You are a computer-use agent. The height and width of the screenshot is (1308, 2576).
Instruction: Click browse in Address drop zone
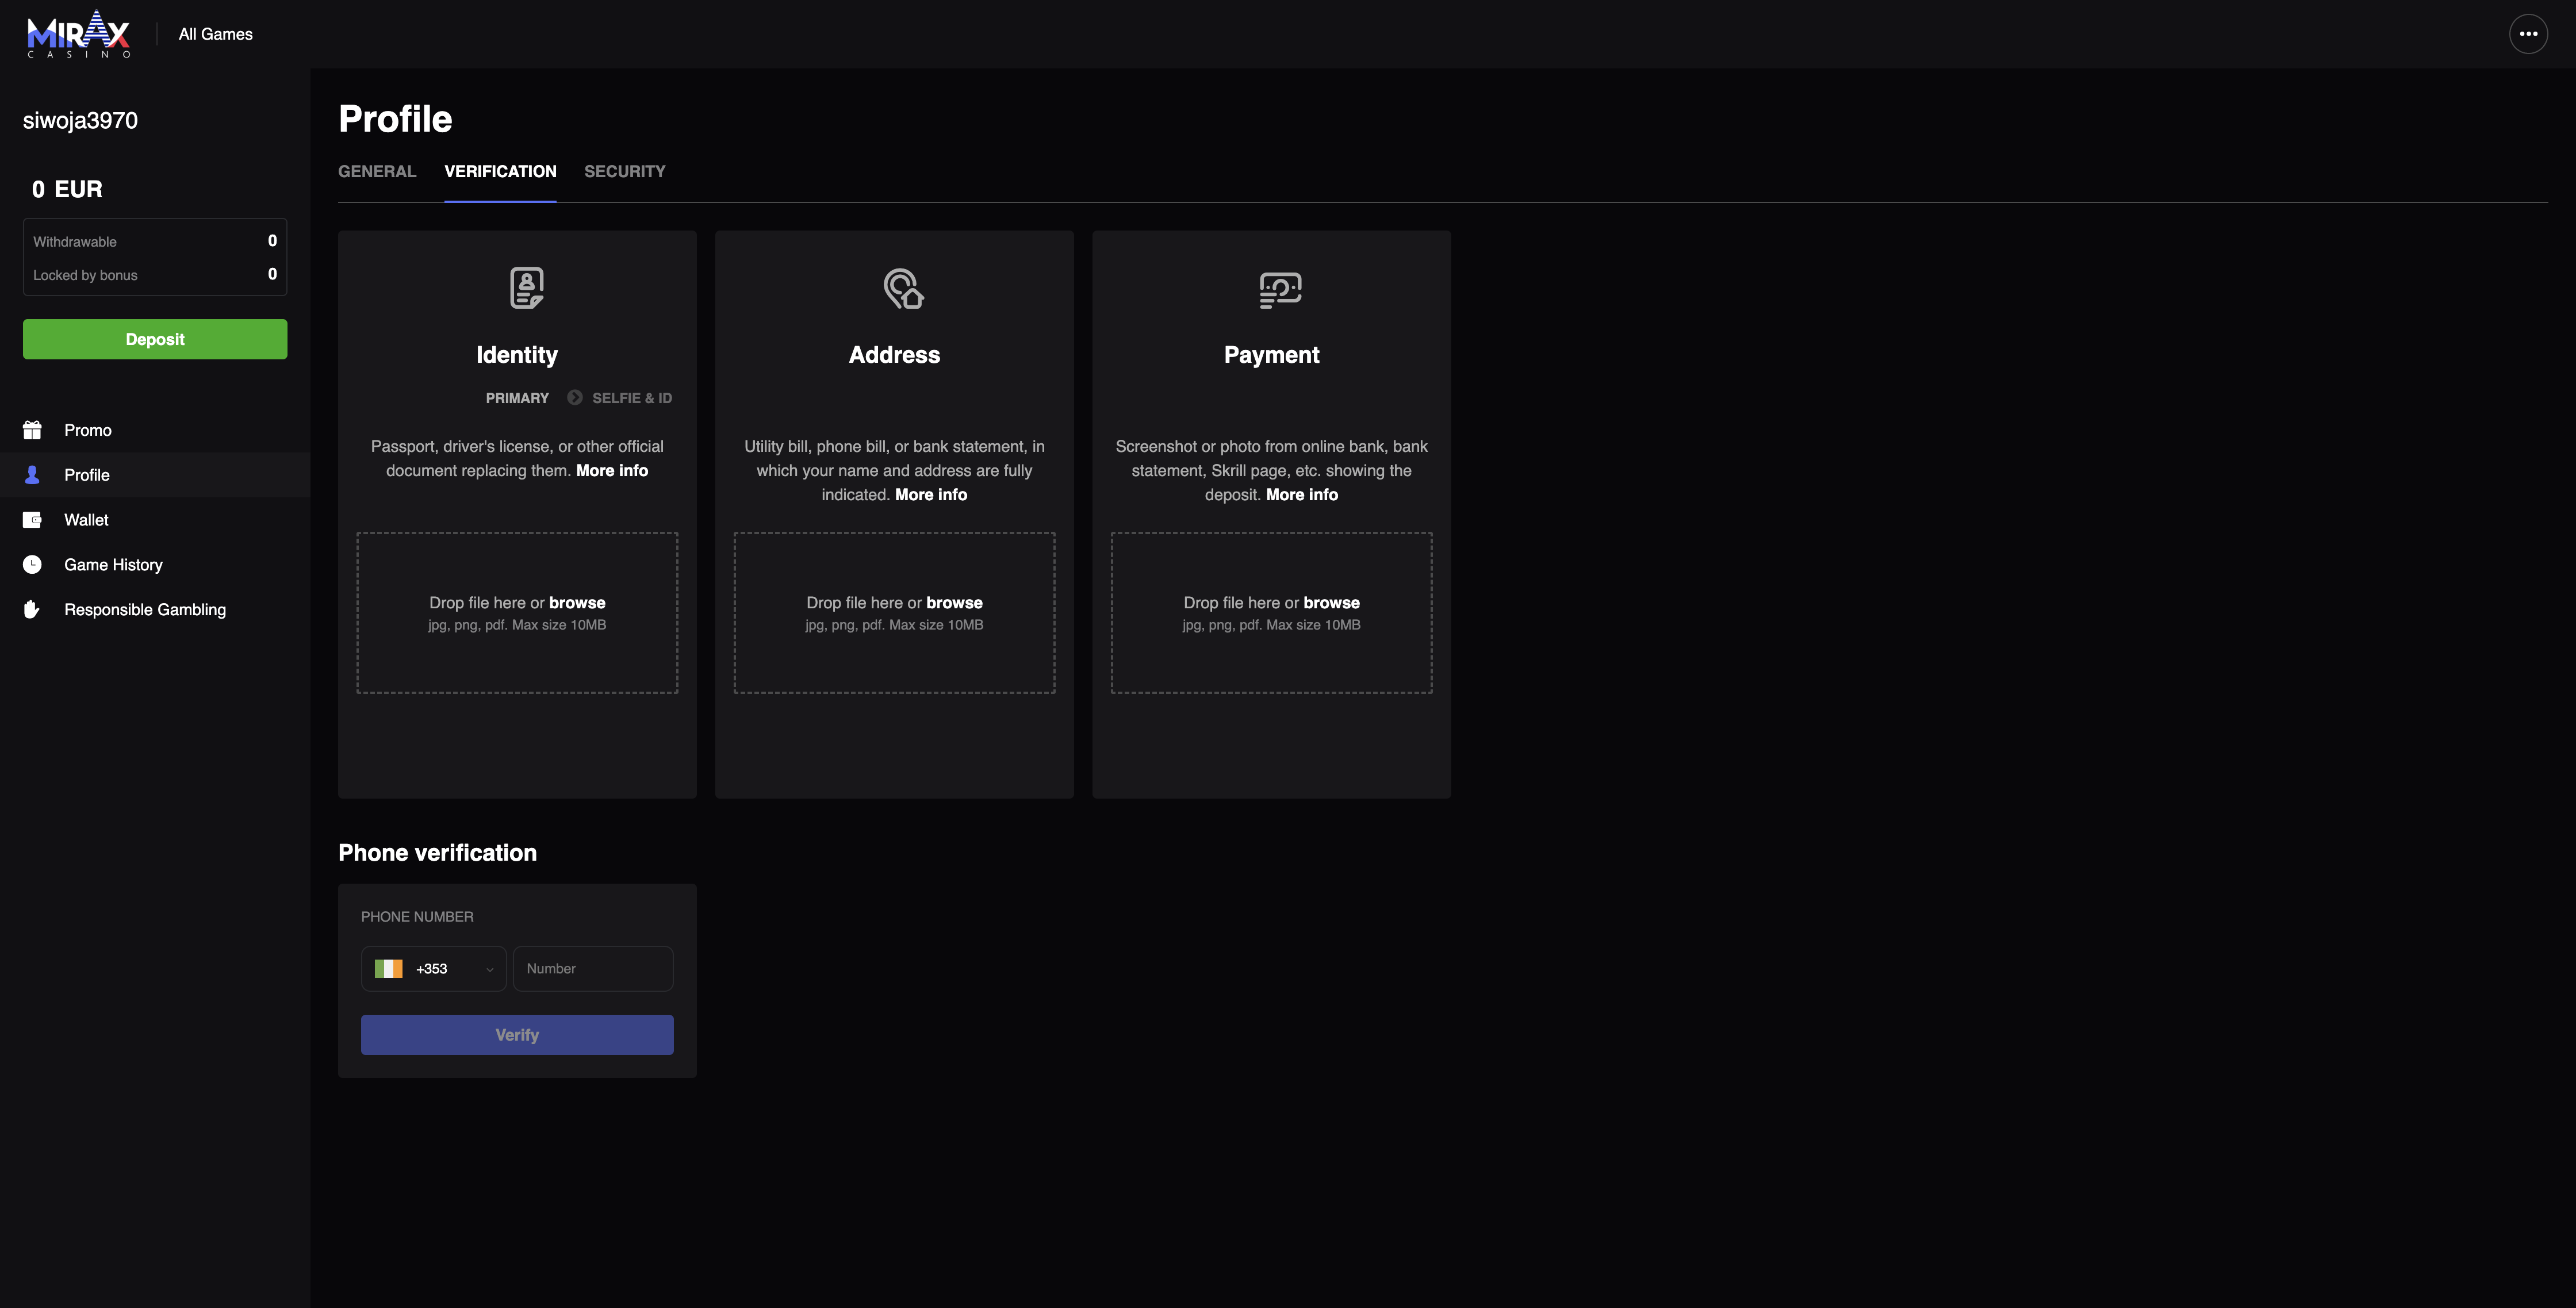pos(954,603)
